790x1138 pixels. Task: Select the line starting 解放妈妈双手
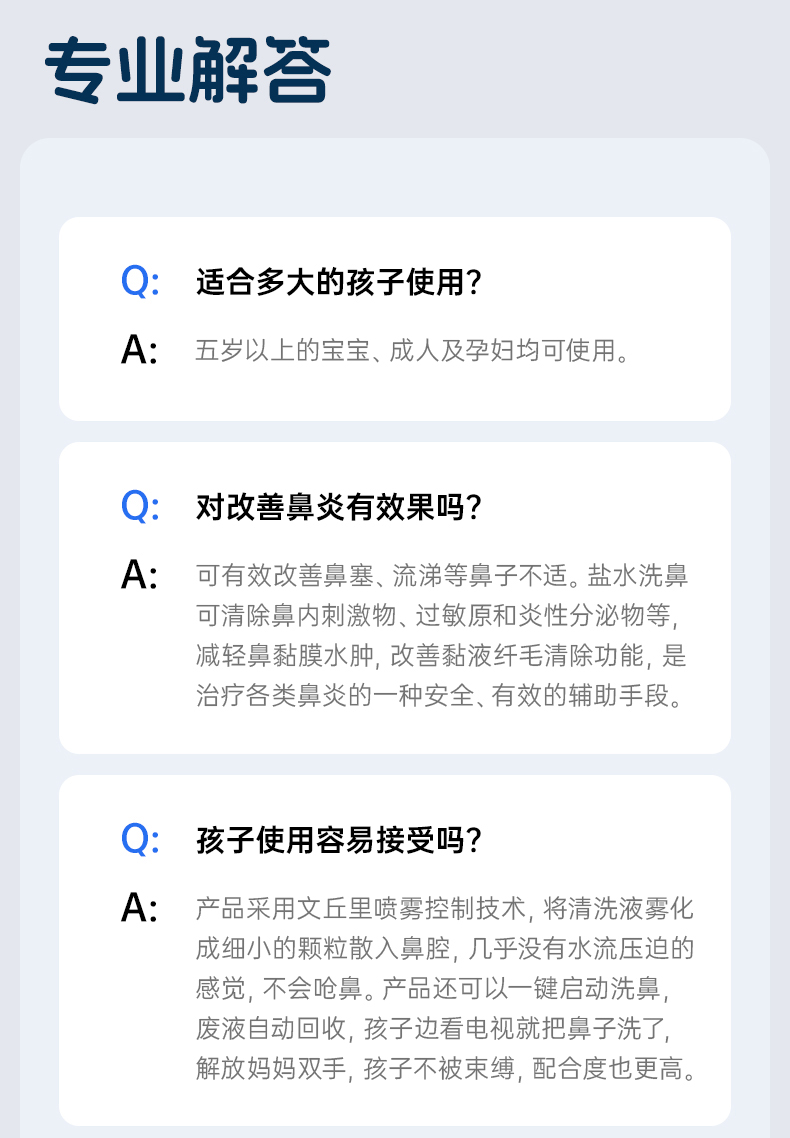coord(446,1069)
